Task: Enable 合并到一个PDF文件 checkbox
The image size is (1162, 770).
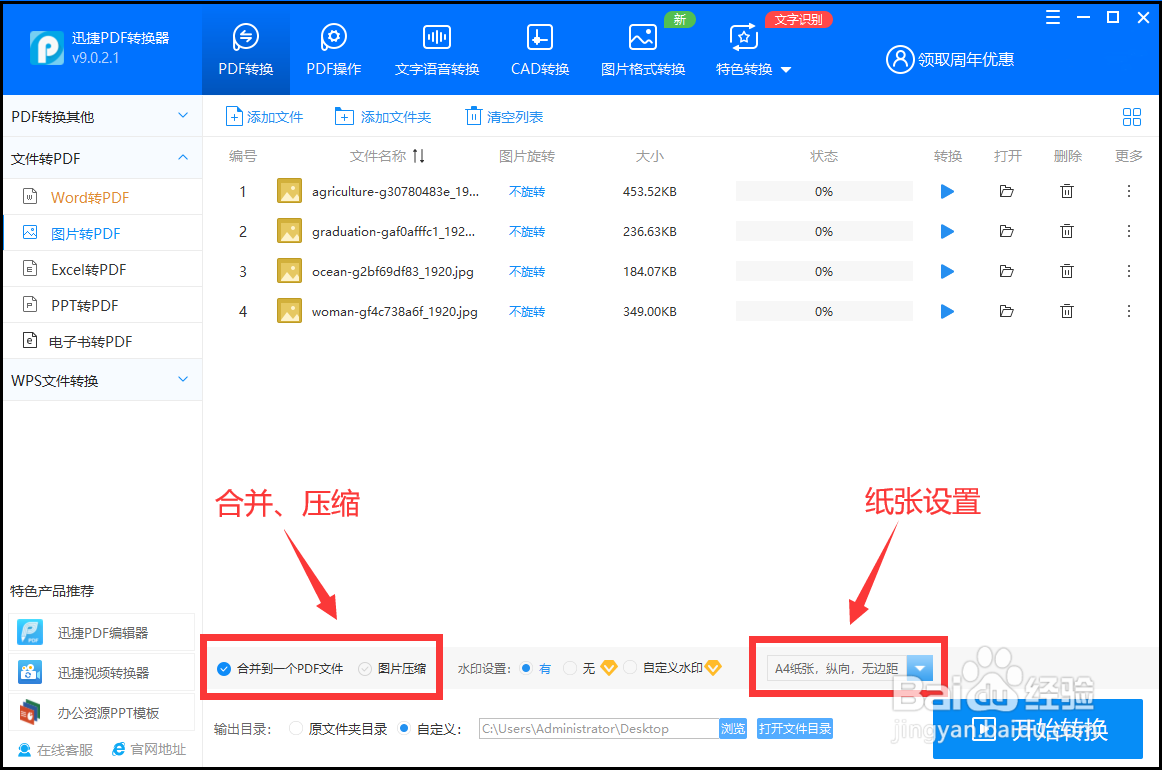Action: click(x=223, y=668)
